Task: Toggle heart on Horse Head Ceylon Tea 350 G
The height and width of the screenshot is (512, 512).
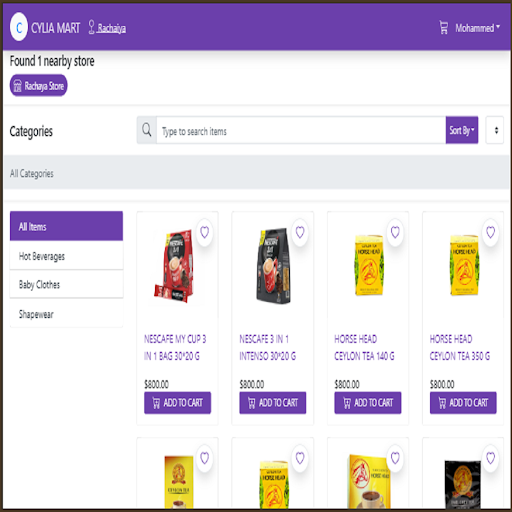Action: coord(491,232)
